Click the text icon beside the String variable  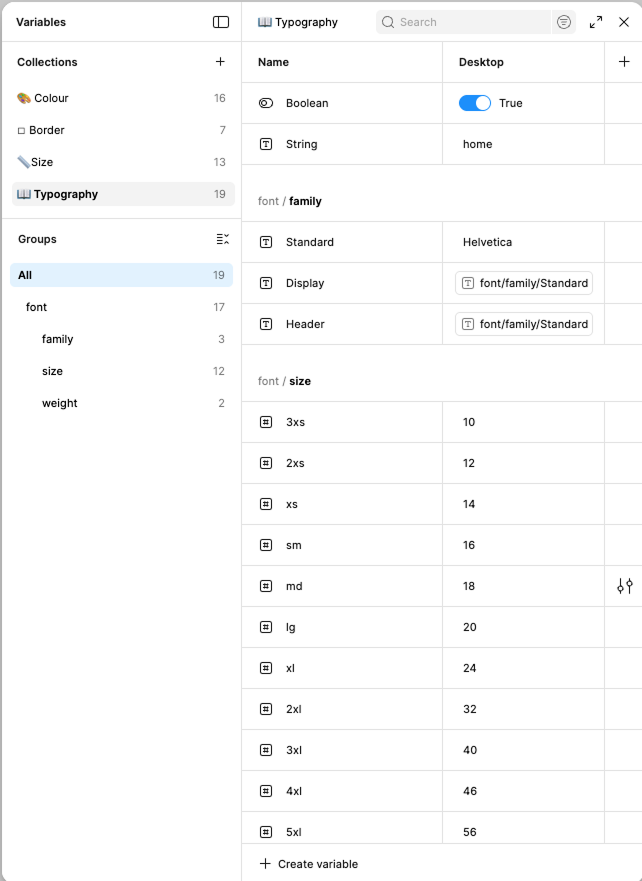tap(266, 144)
